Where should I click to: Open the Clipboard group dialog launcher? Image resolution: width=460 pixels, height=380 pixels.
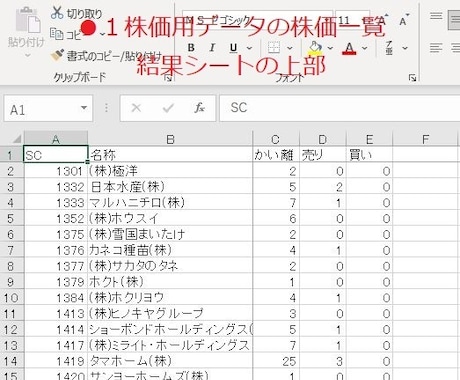[x=169, y=78]
